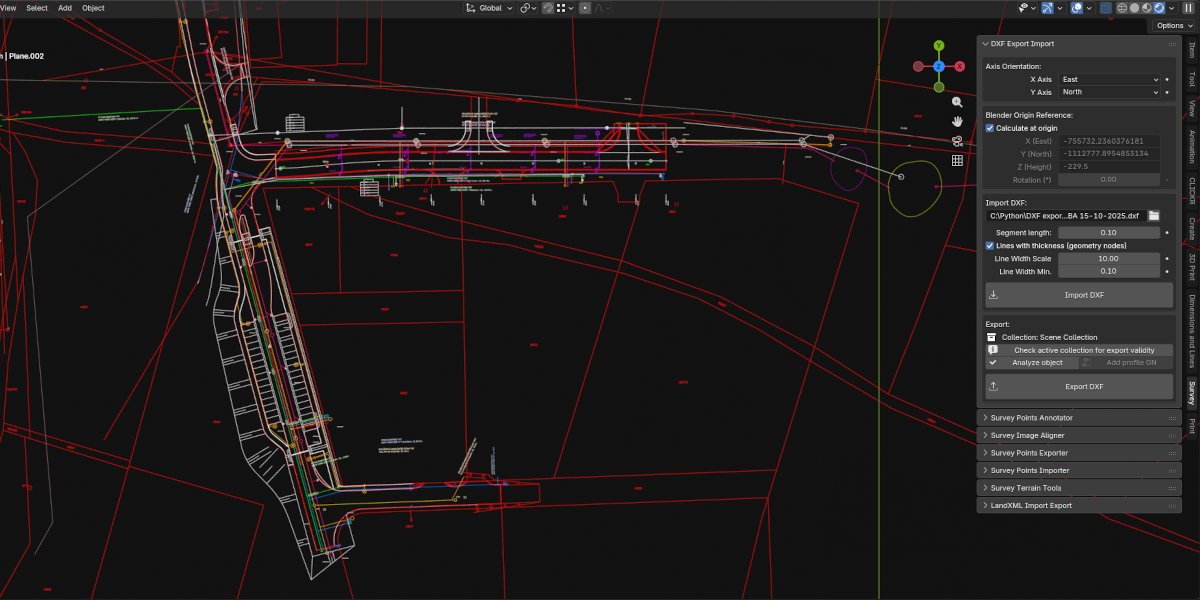Expand Survey Points Importer panel
Viewport: 1200px width, 600px height.
click(1079, 470)
